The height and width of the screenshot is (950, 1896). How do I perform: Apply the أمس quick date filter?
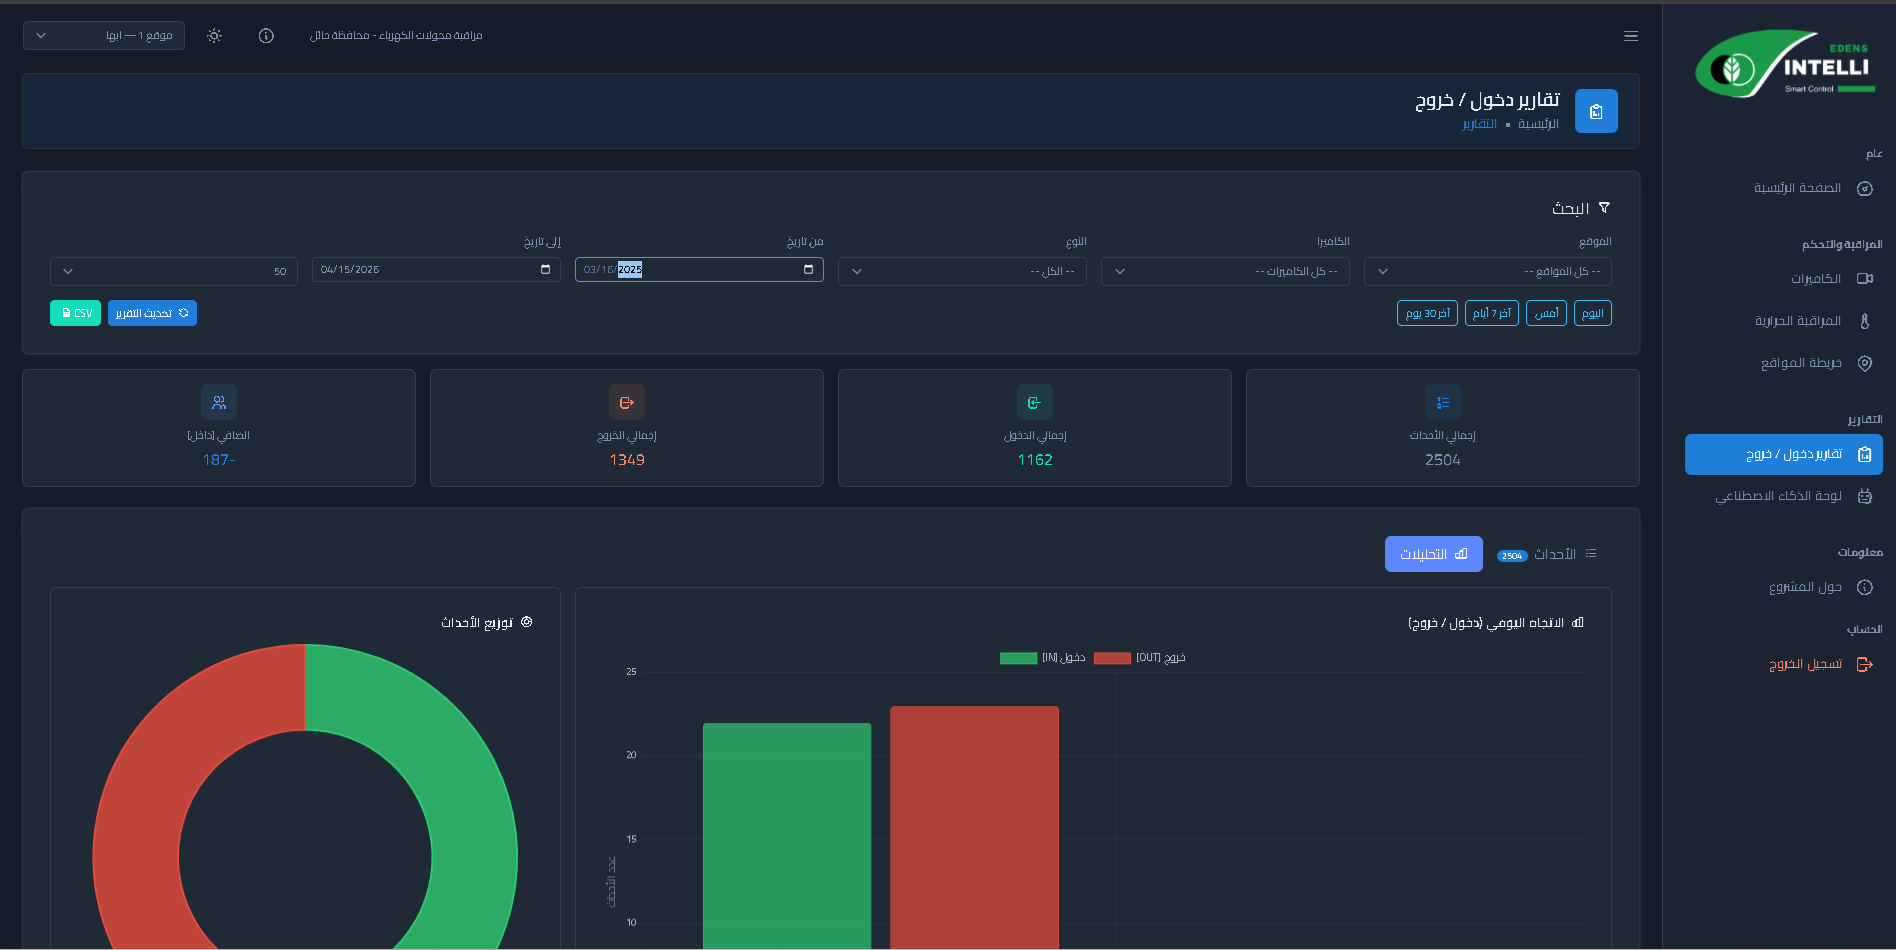(1546, 313)
